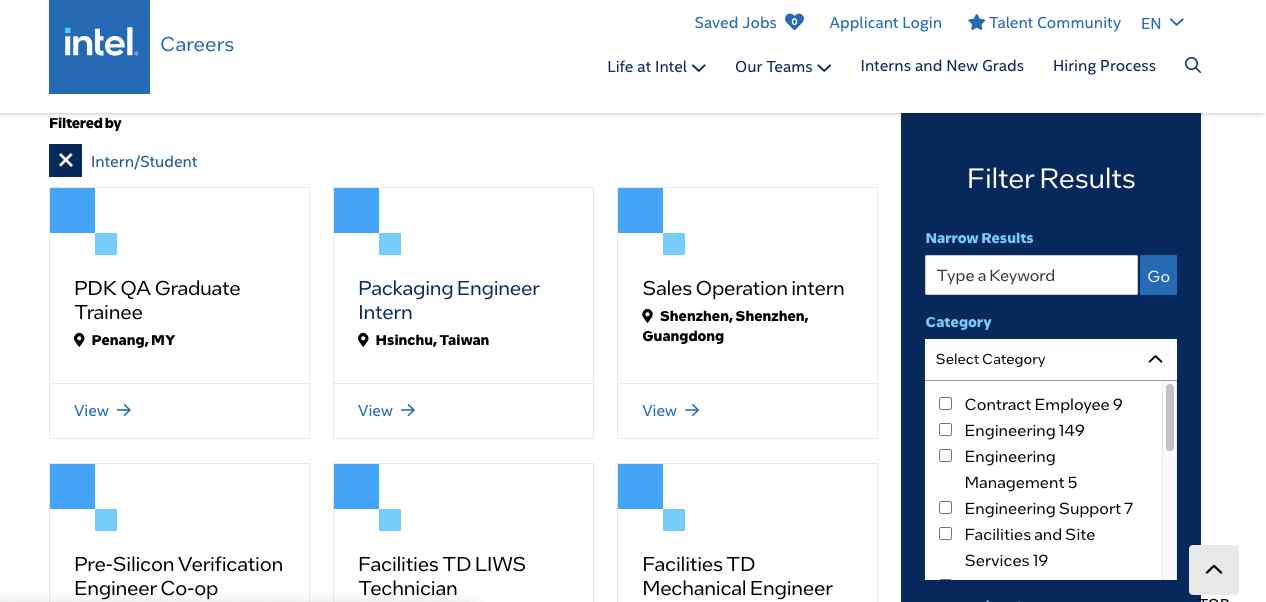Viewport: 1266px width, 602px height.
Task: Click the back-to-top chevron button
Action: click(x=1213, y=569)
